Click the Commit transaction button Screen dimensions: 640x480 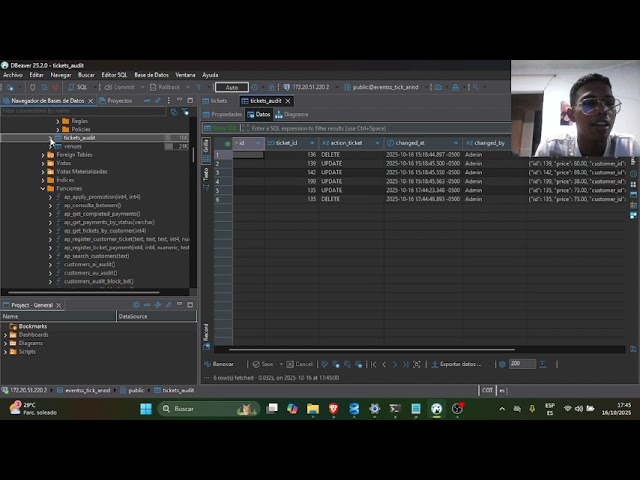pos(119,87)
